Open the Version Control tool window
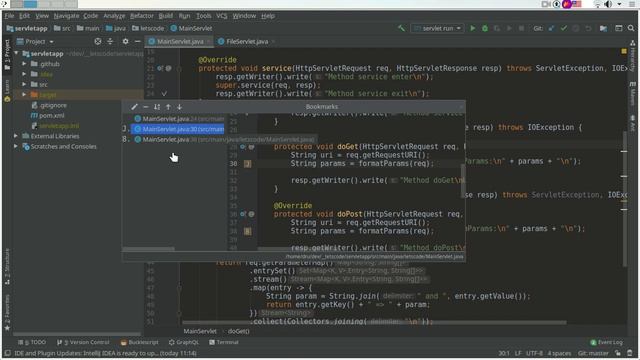The image size is (640, 360). [83, 342]
